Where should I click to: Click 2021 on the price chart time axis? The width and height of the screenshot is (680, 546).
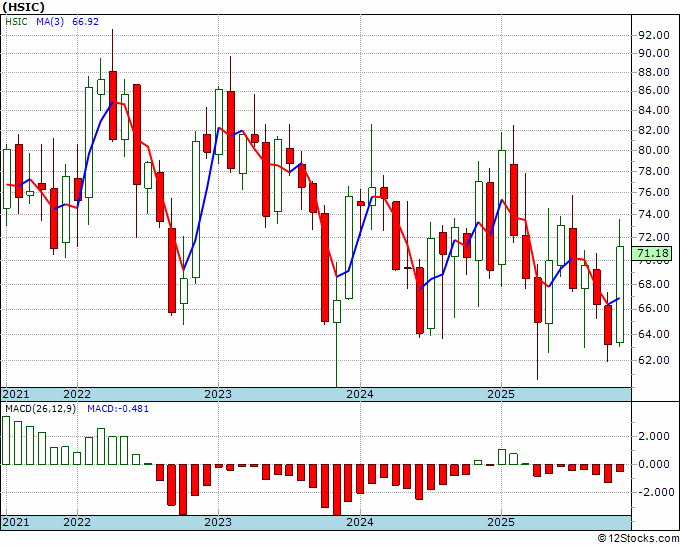(16, 394)
